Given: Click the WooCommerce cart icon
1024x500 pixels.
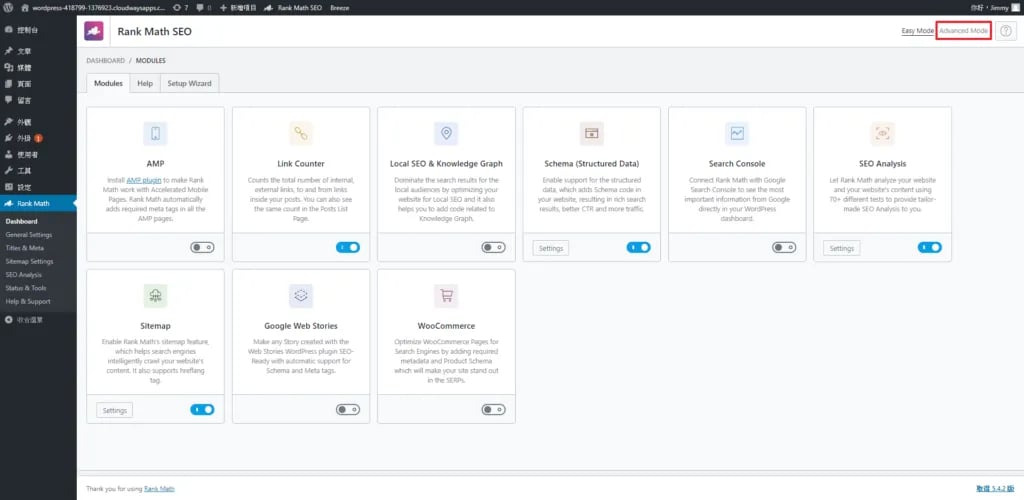Looking at the screenshot, I should coord(446,296).
